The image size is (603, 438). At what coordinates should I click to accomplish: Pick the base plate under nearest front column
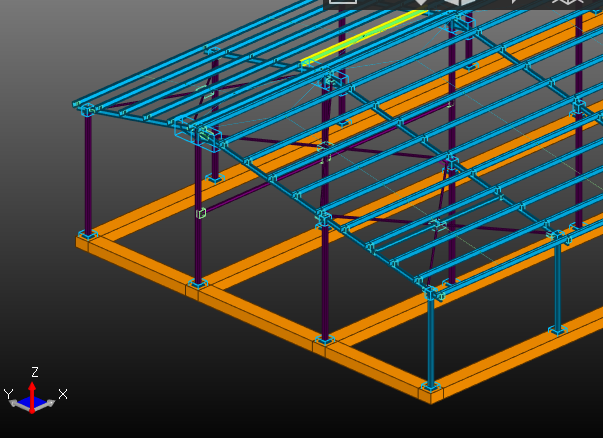(431, 386)
